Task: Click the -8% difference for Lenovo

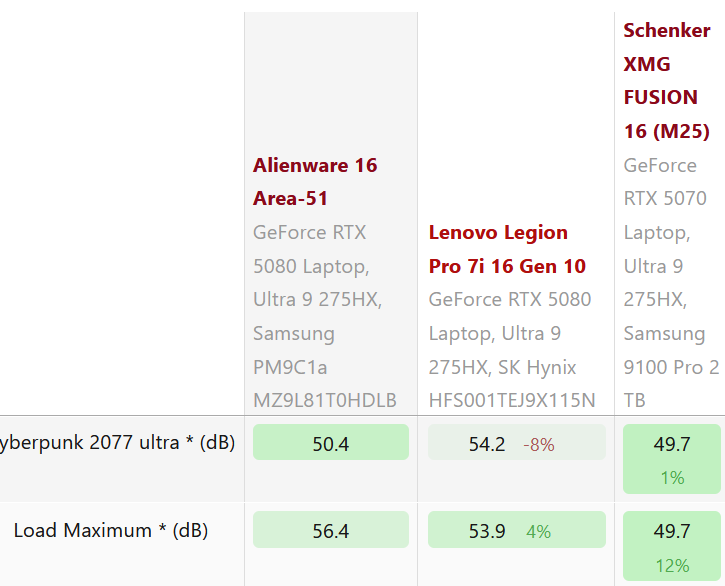Action: 538,444
